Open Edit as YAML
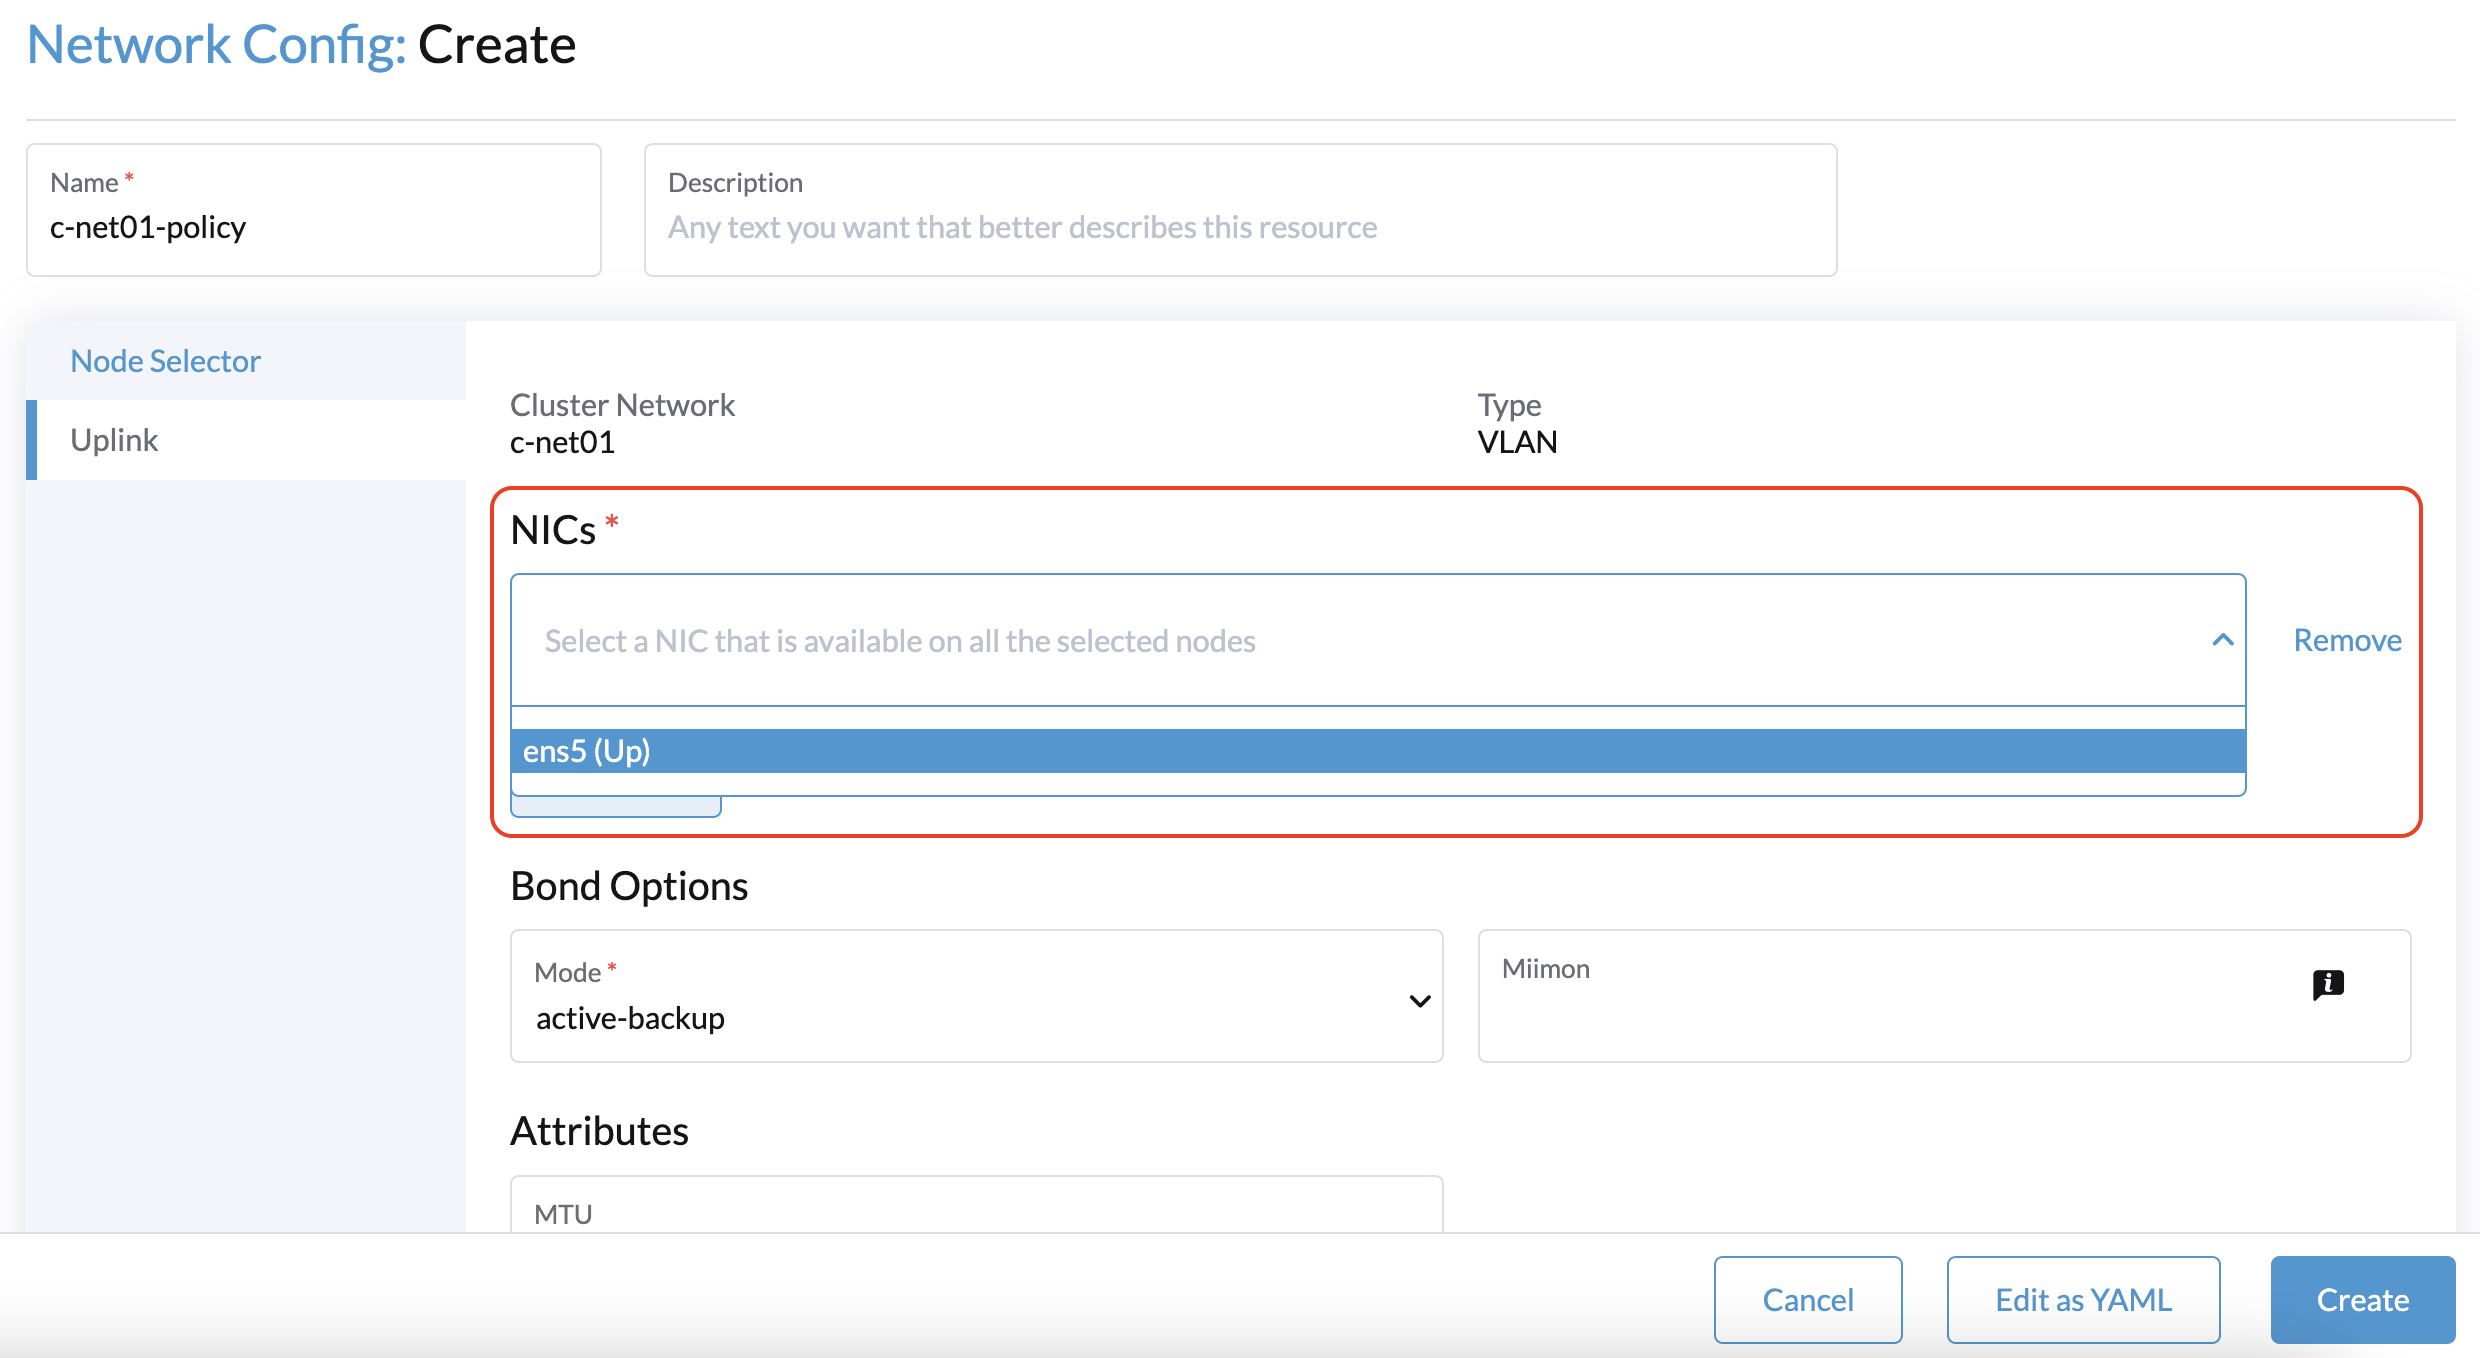 coord(2083,1299)
